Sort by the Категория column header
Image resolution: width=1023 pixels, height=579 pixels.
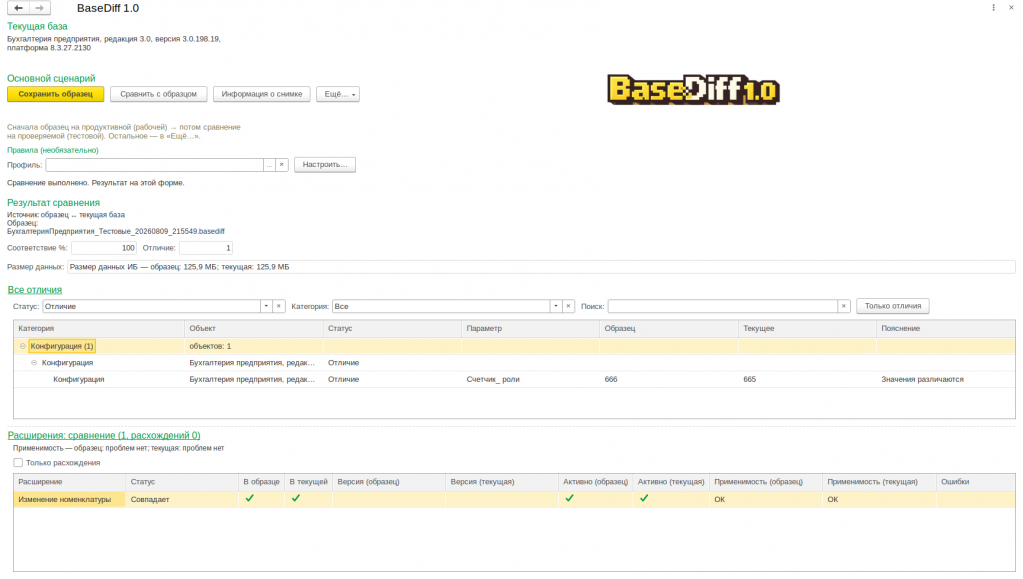[99, 328]
